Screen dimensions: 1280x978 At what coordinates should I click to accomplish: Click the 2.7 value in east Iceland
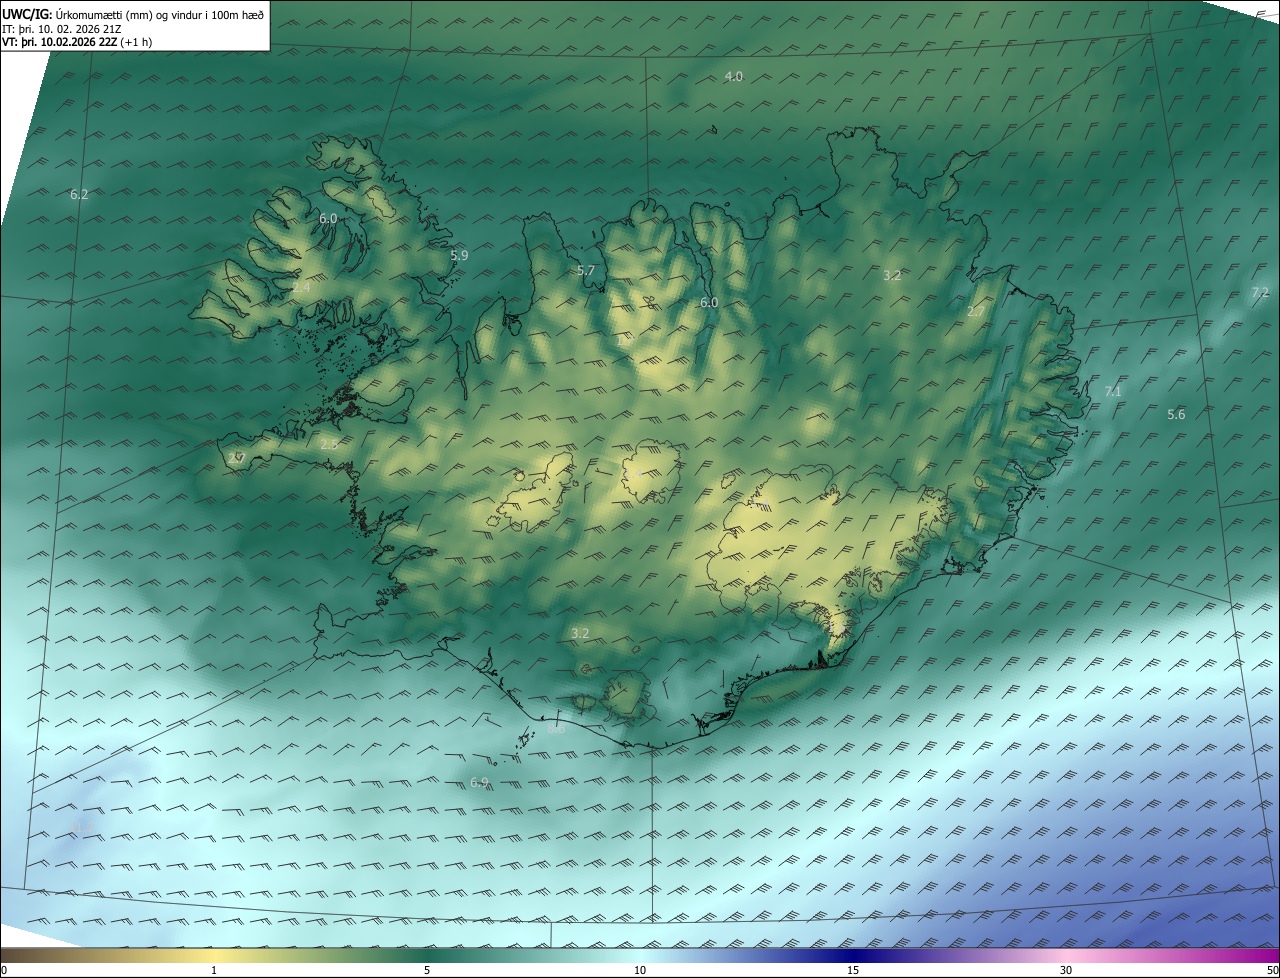pos(976,312)
